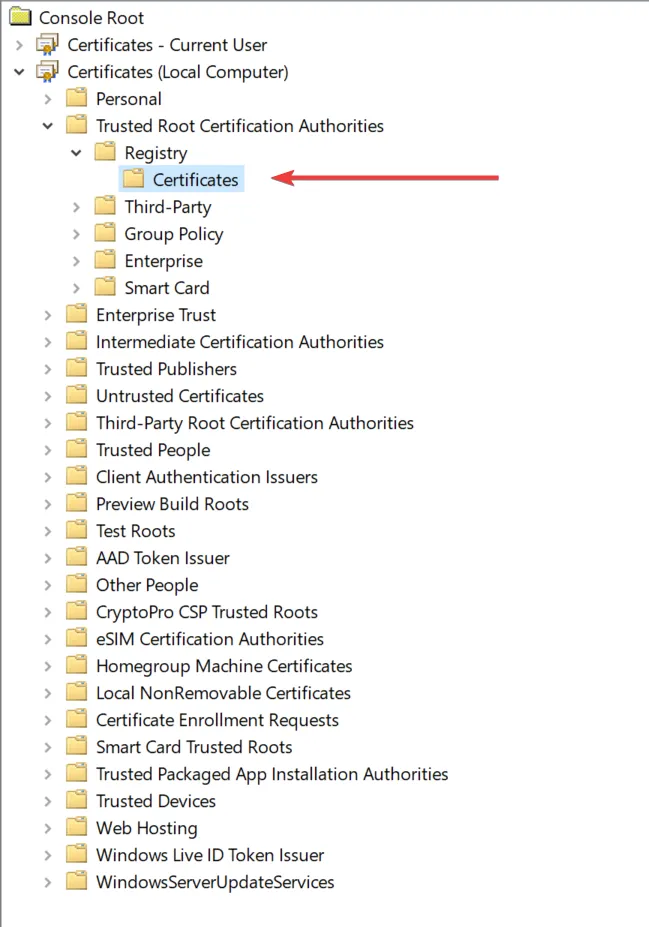
Task: Click the Group Policy folder icon
Action: pyautogui.click(x=105, y=233)
